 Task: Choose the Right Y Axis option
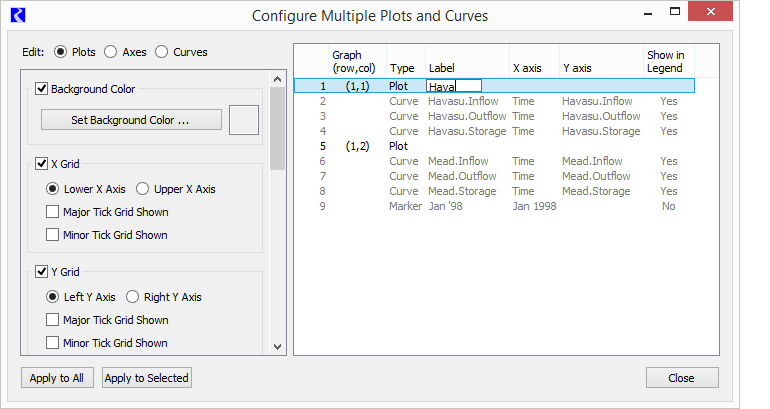click(x=132, y=297)
